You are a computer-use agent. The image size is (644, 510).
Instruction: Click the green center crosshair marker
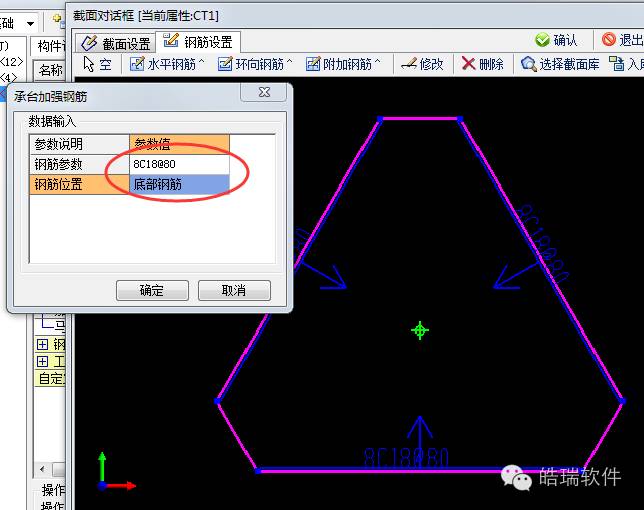point(420,330)
